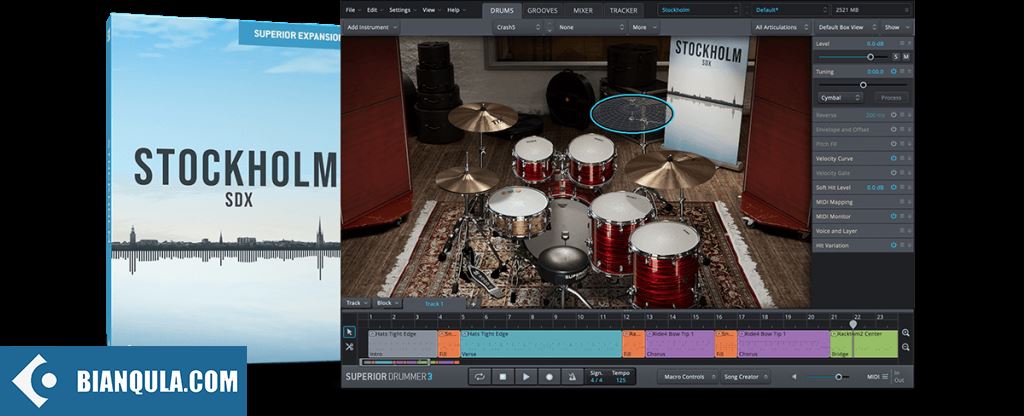Open the All Articulations dropdown

(781, 27)
